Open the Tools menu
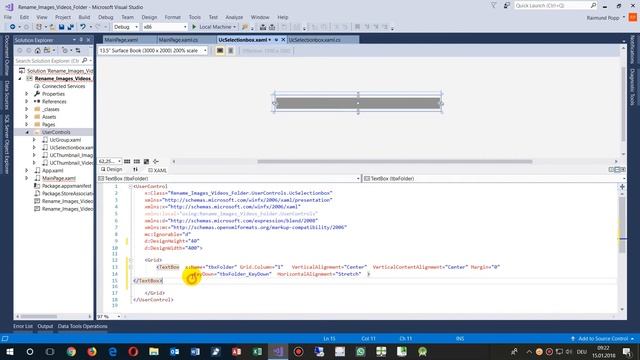The height and width of the screenshot is (360, 640). [195, 17]
